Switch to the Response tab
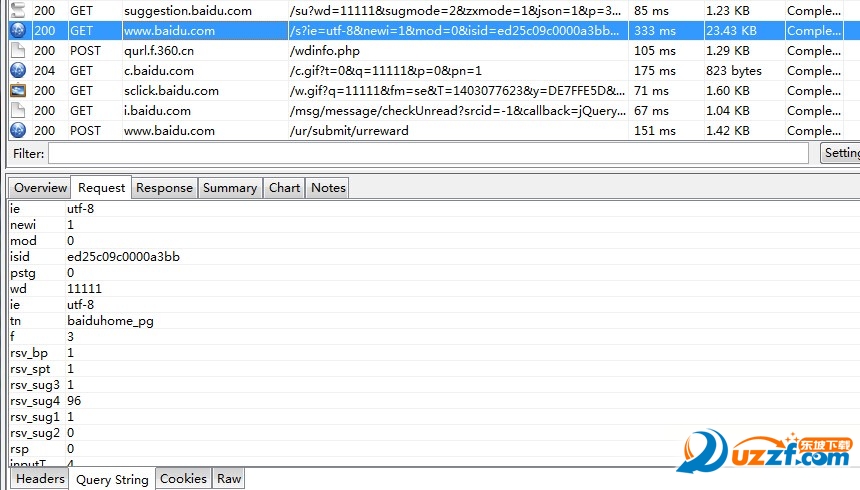 point(164,188)
